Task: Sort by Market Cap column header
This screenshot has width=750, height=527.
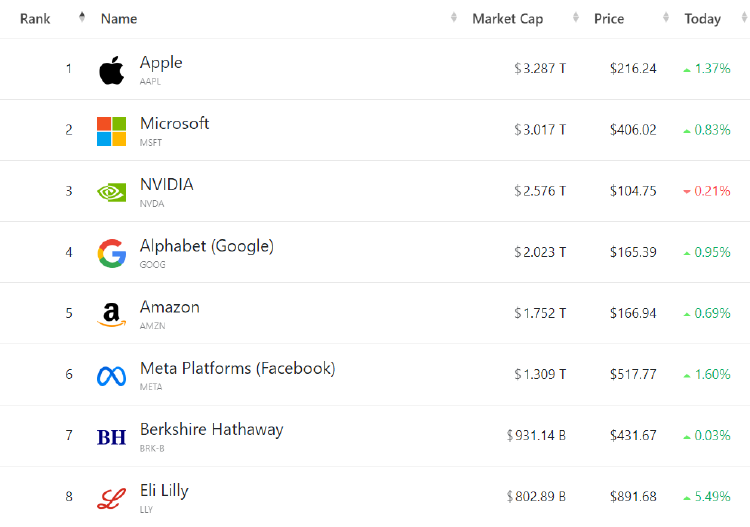Action: [x=508, y=19]
